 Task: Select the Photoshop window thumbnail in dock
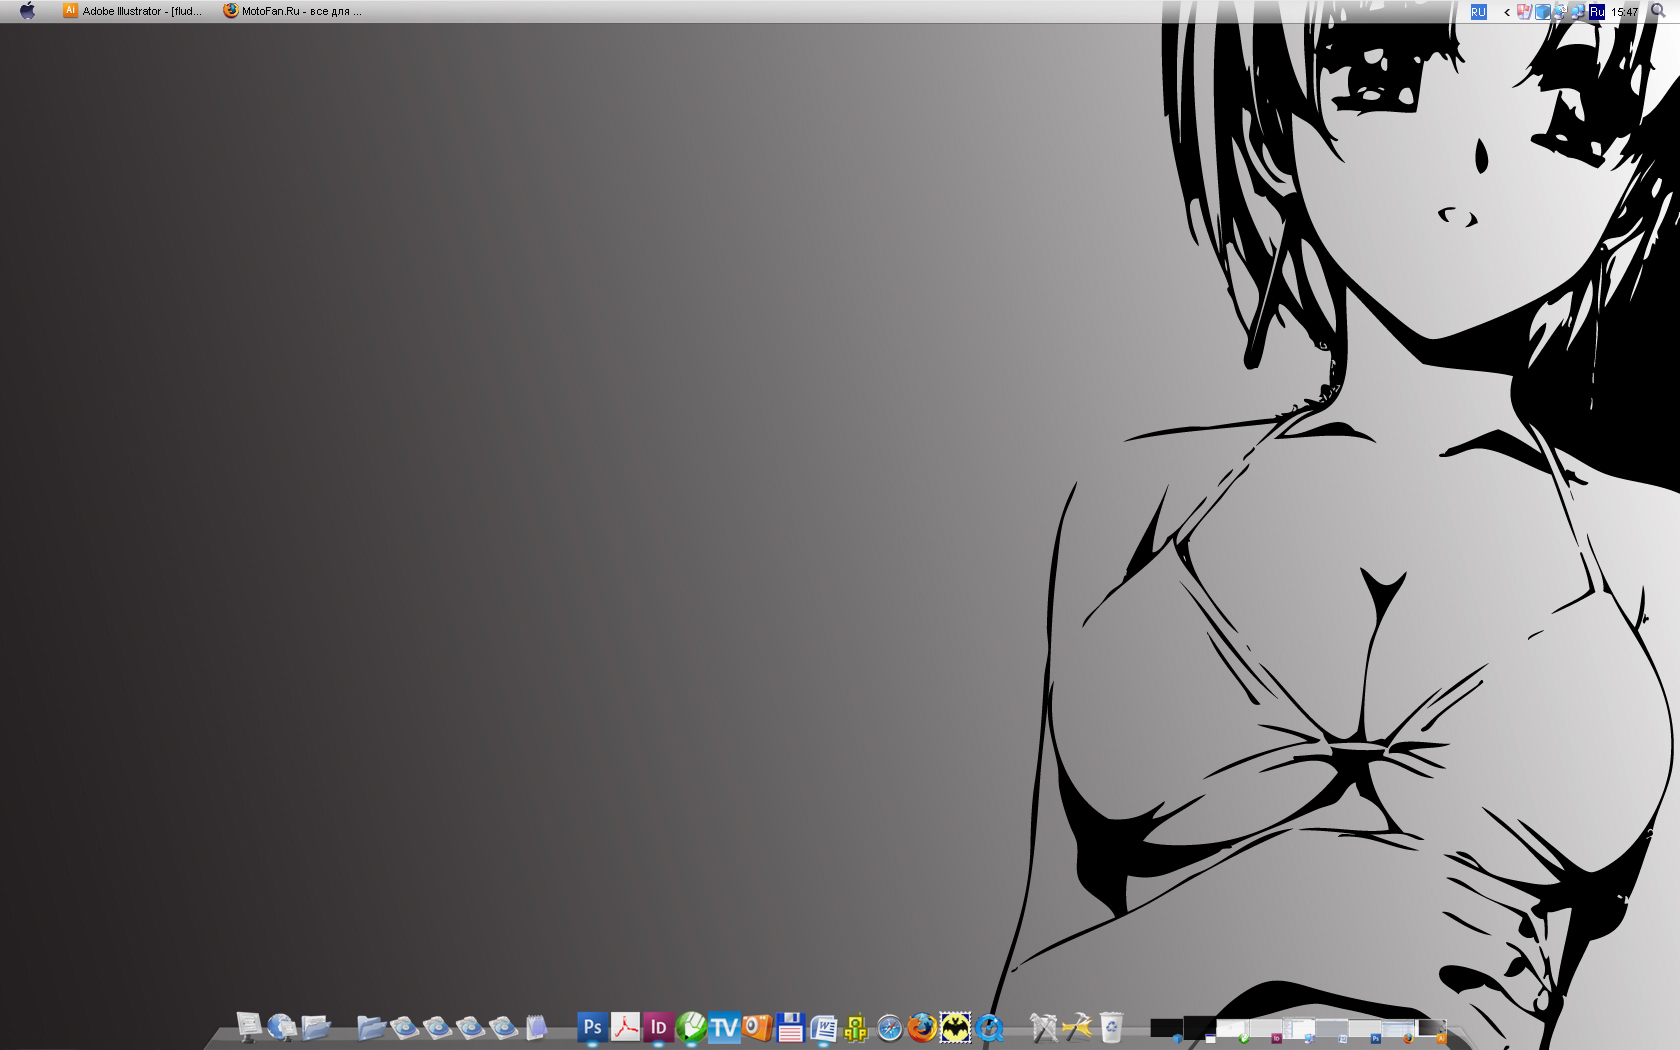pyautogui.click(x=1365, y=1030)
